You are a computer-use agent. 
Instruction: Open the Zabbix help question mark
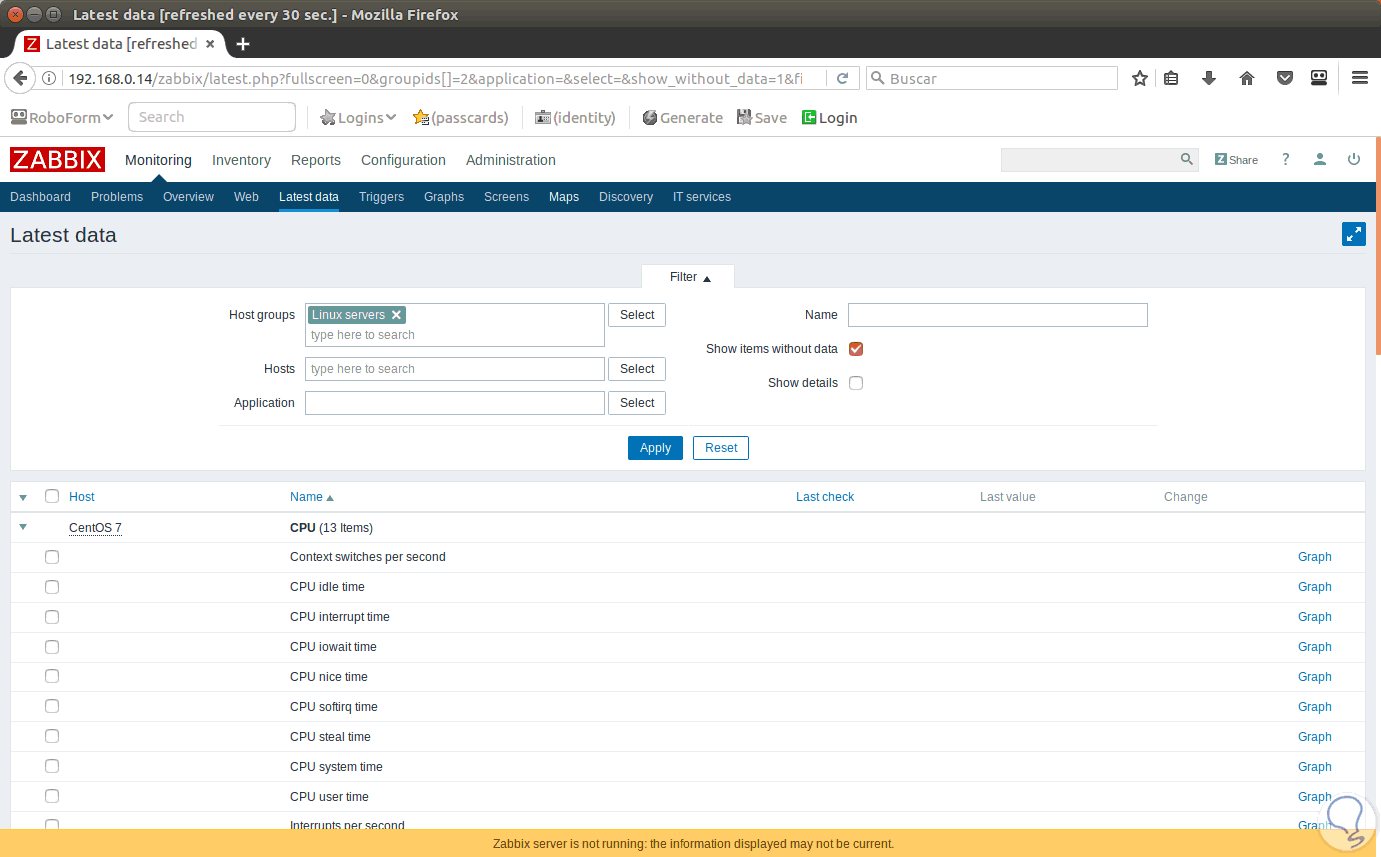[x=1286, y=159]
